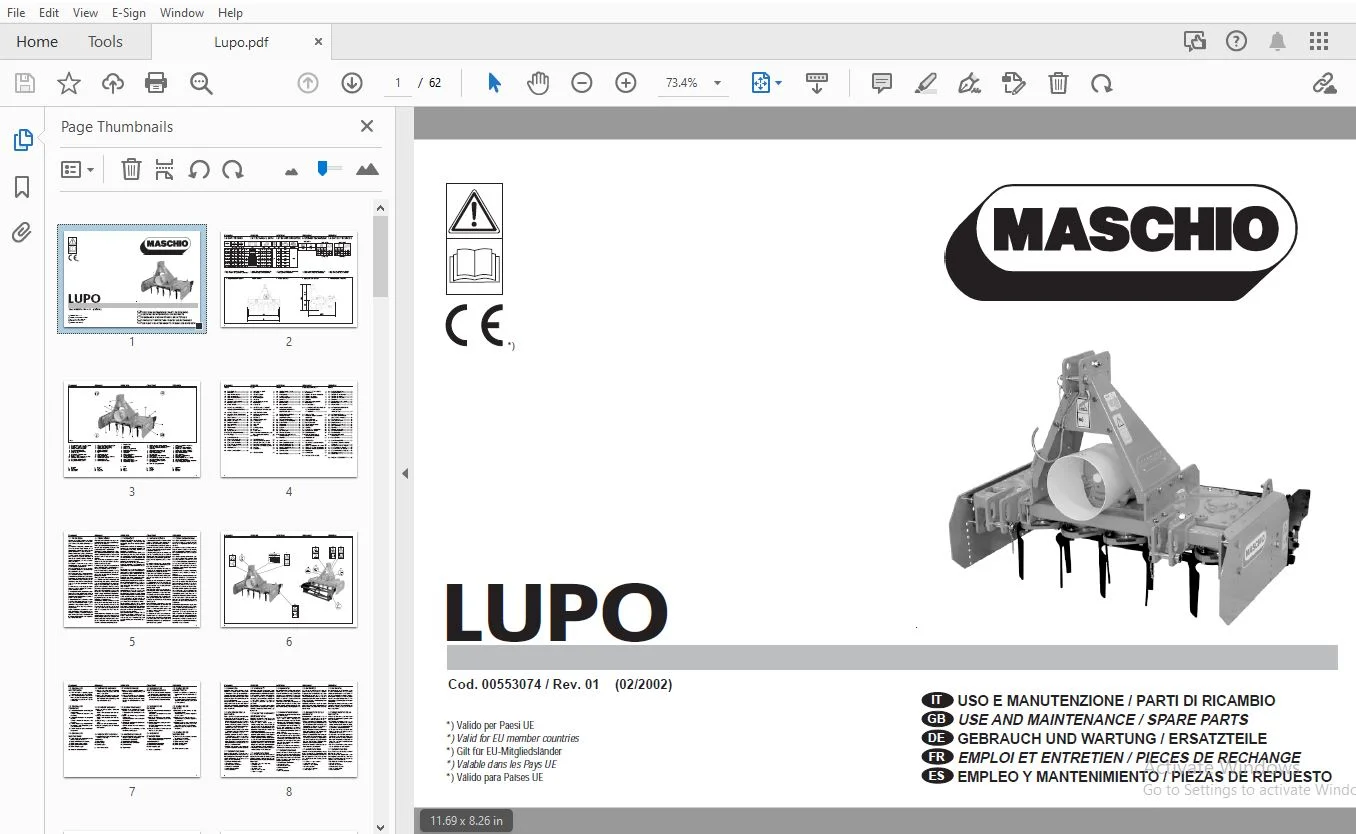
Task: Reduce thumbnail size with small mountain icon
Action: (291, 171)
